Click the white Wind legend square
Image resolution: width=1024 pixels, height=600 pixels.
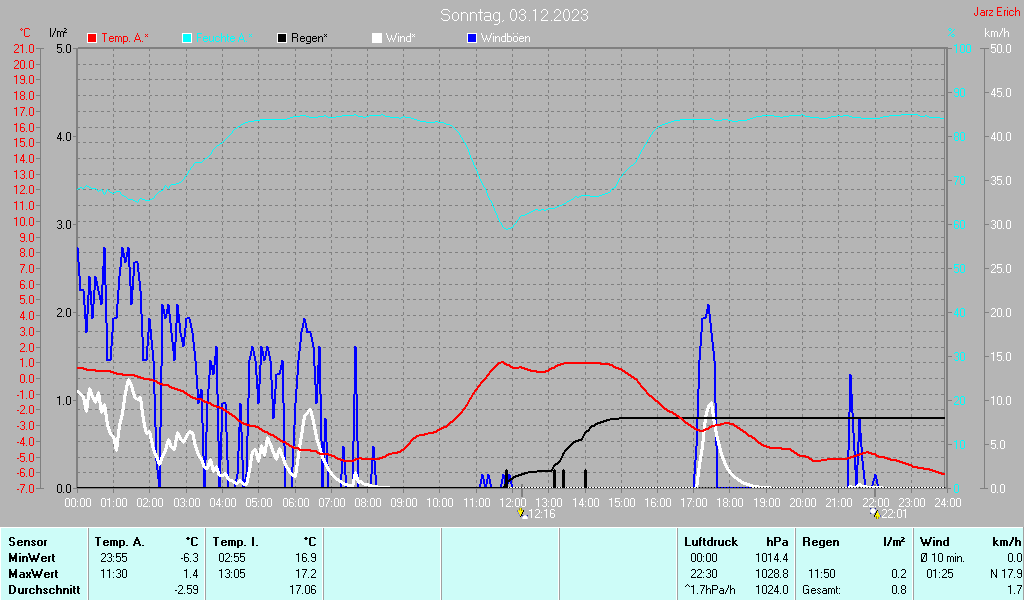pyautogui.click(x=377, y=39)
